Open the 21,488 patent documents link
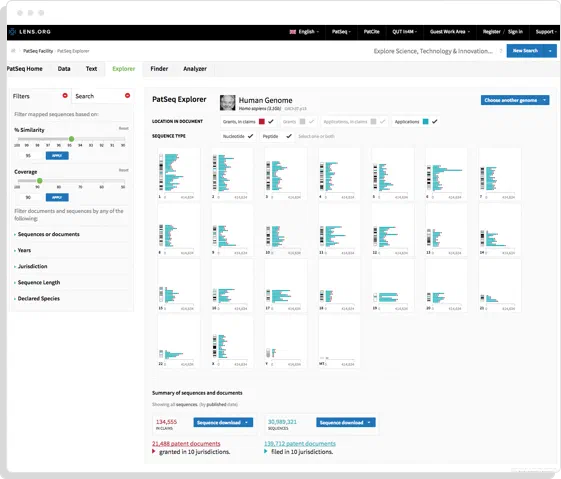The image size is (561, 479). click(186, 444)
